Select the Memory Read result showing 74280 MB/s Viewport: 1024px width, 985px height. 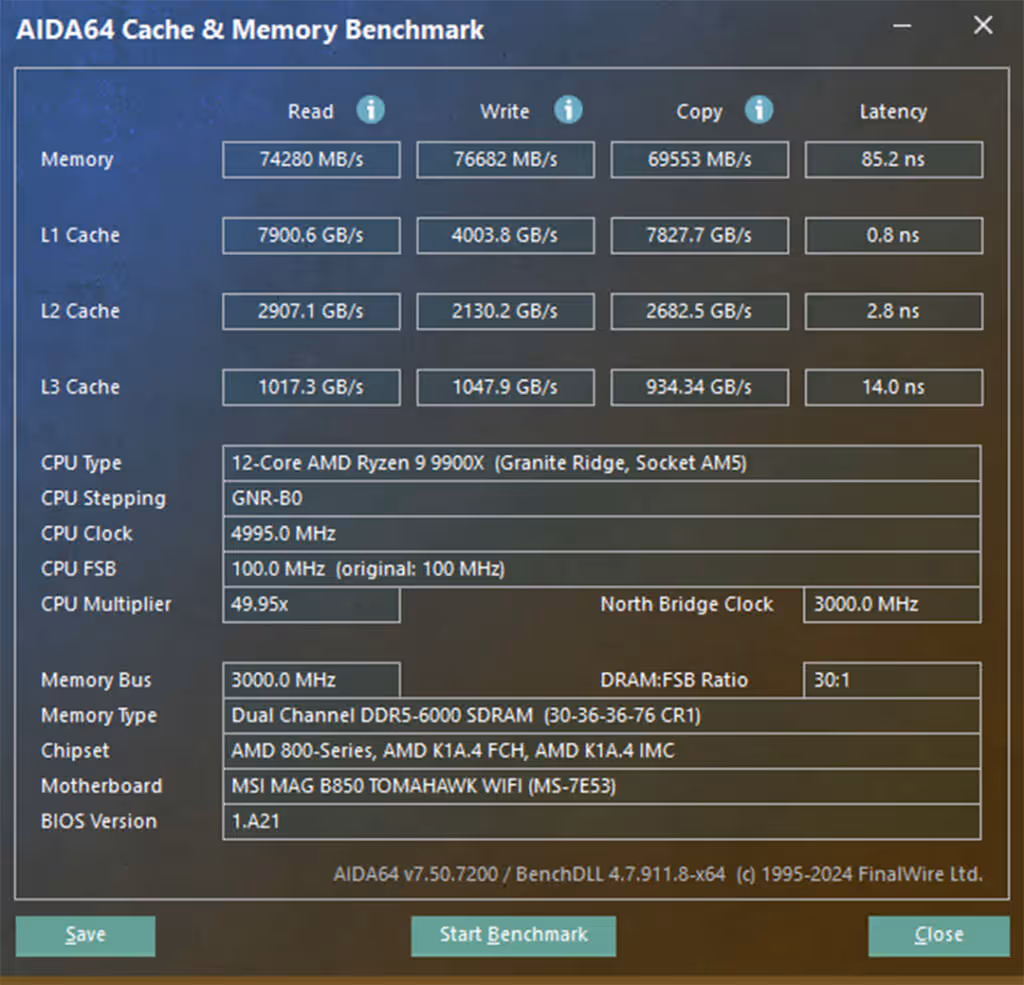pos(310,159)
